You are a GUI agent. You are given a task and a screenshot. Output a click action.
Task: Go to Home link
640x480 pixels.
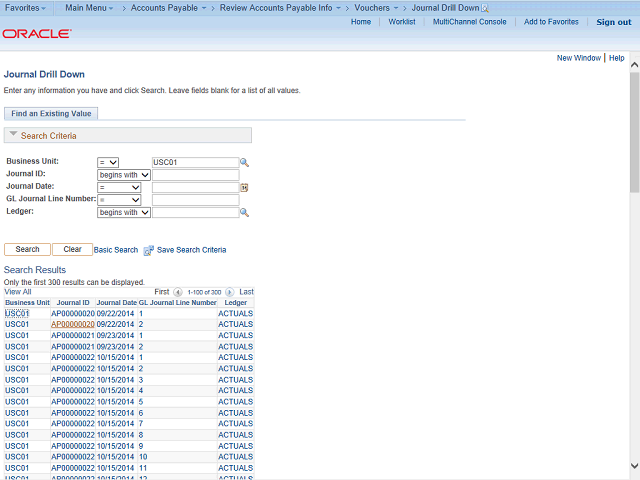pos(361,22)
